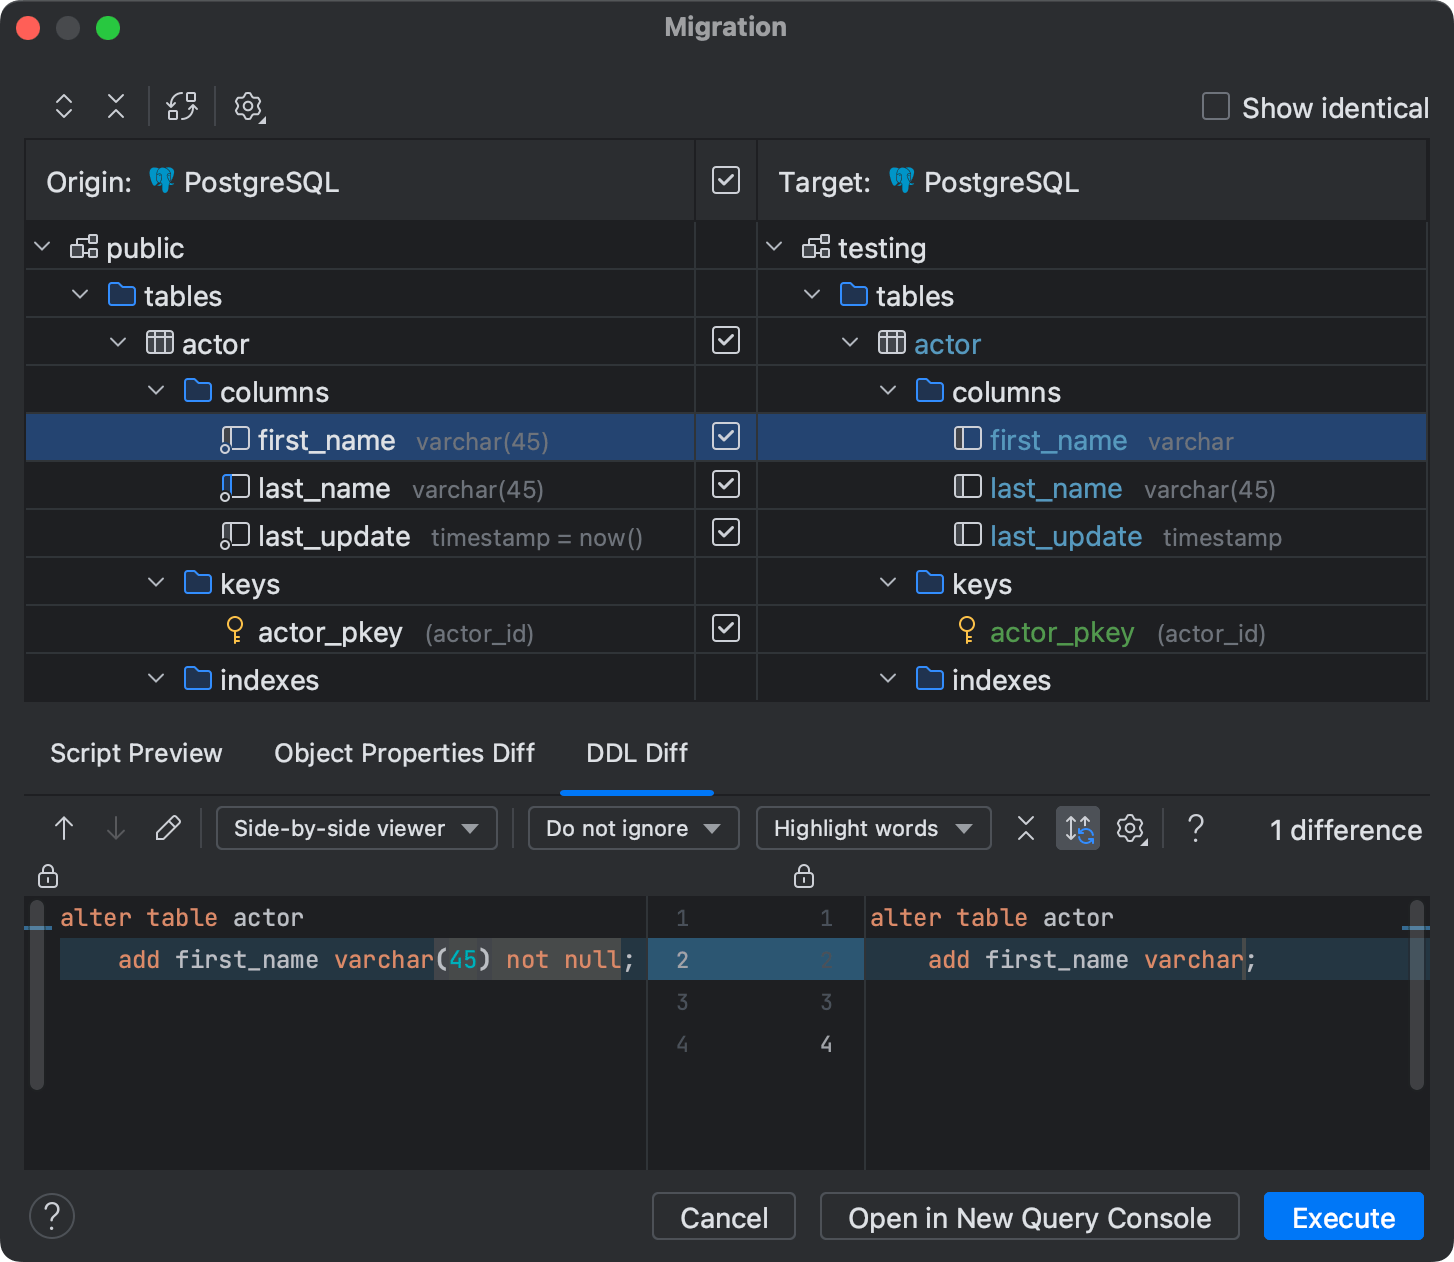Viewport: 1454px width, 1262px height.
Task: Select the Object Properties Diff tab
Action: (404, 753)
